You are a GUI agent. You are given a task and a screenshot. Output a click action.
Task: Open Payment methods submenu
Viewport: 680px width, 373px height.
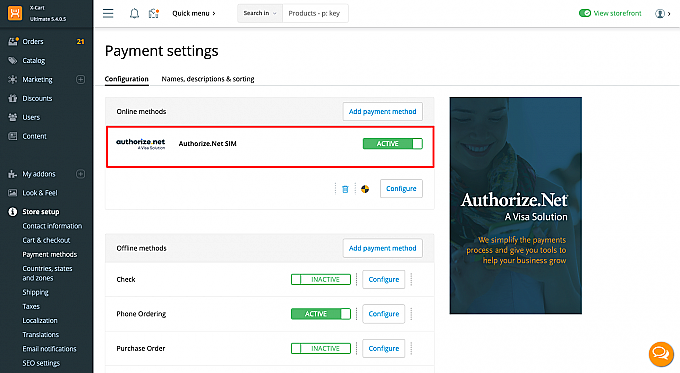pyautogui.click(x=50, y=255)
